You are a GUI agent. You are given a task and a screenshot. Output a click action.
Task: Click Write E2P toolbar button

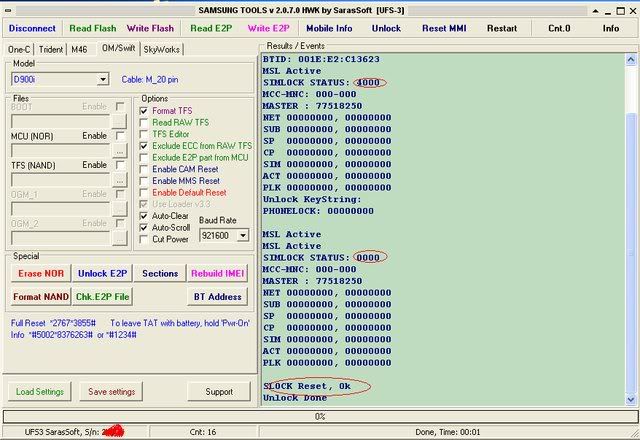269,28
